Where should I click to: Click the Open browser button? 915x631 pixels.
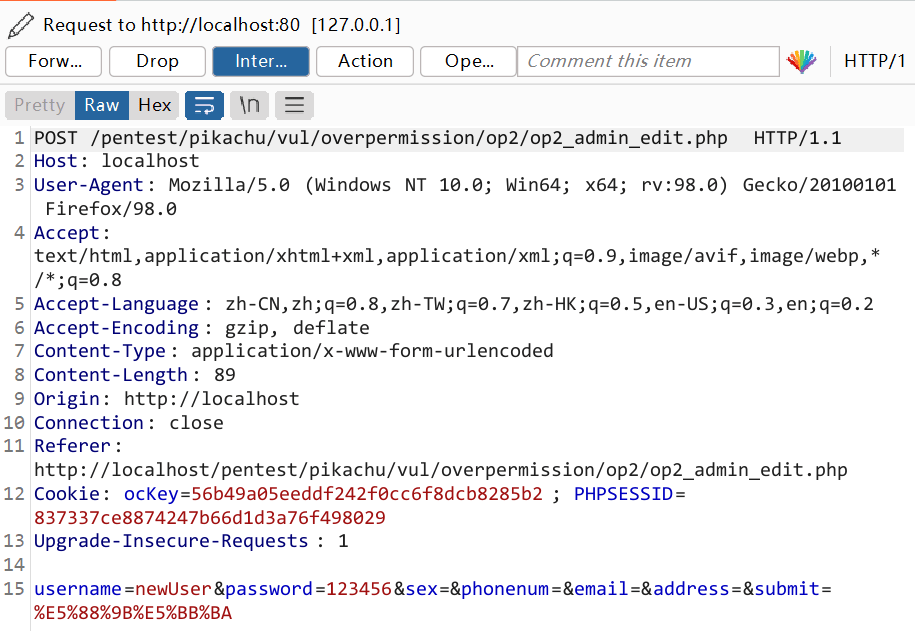[469, 61]
